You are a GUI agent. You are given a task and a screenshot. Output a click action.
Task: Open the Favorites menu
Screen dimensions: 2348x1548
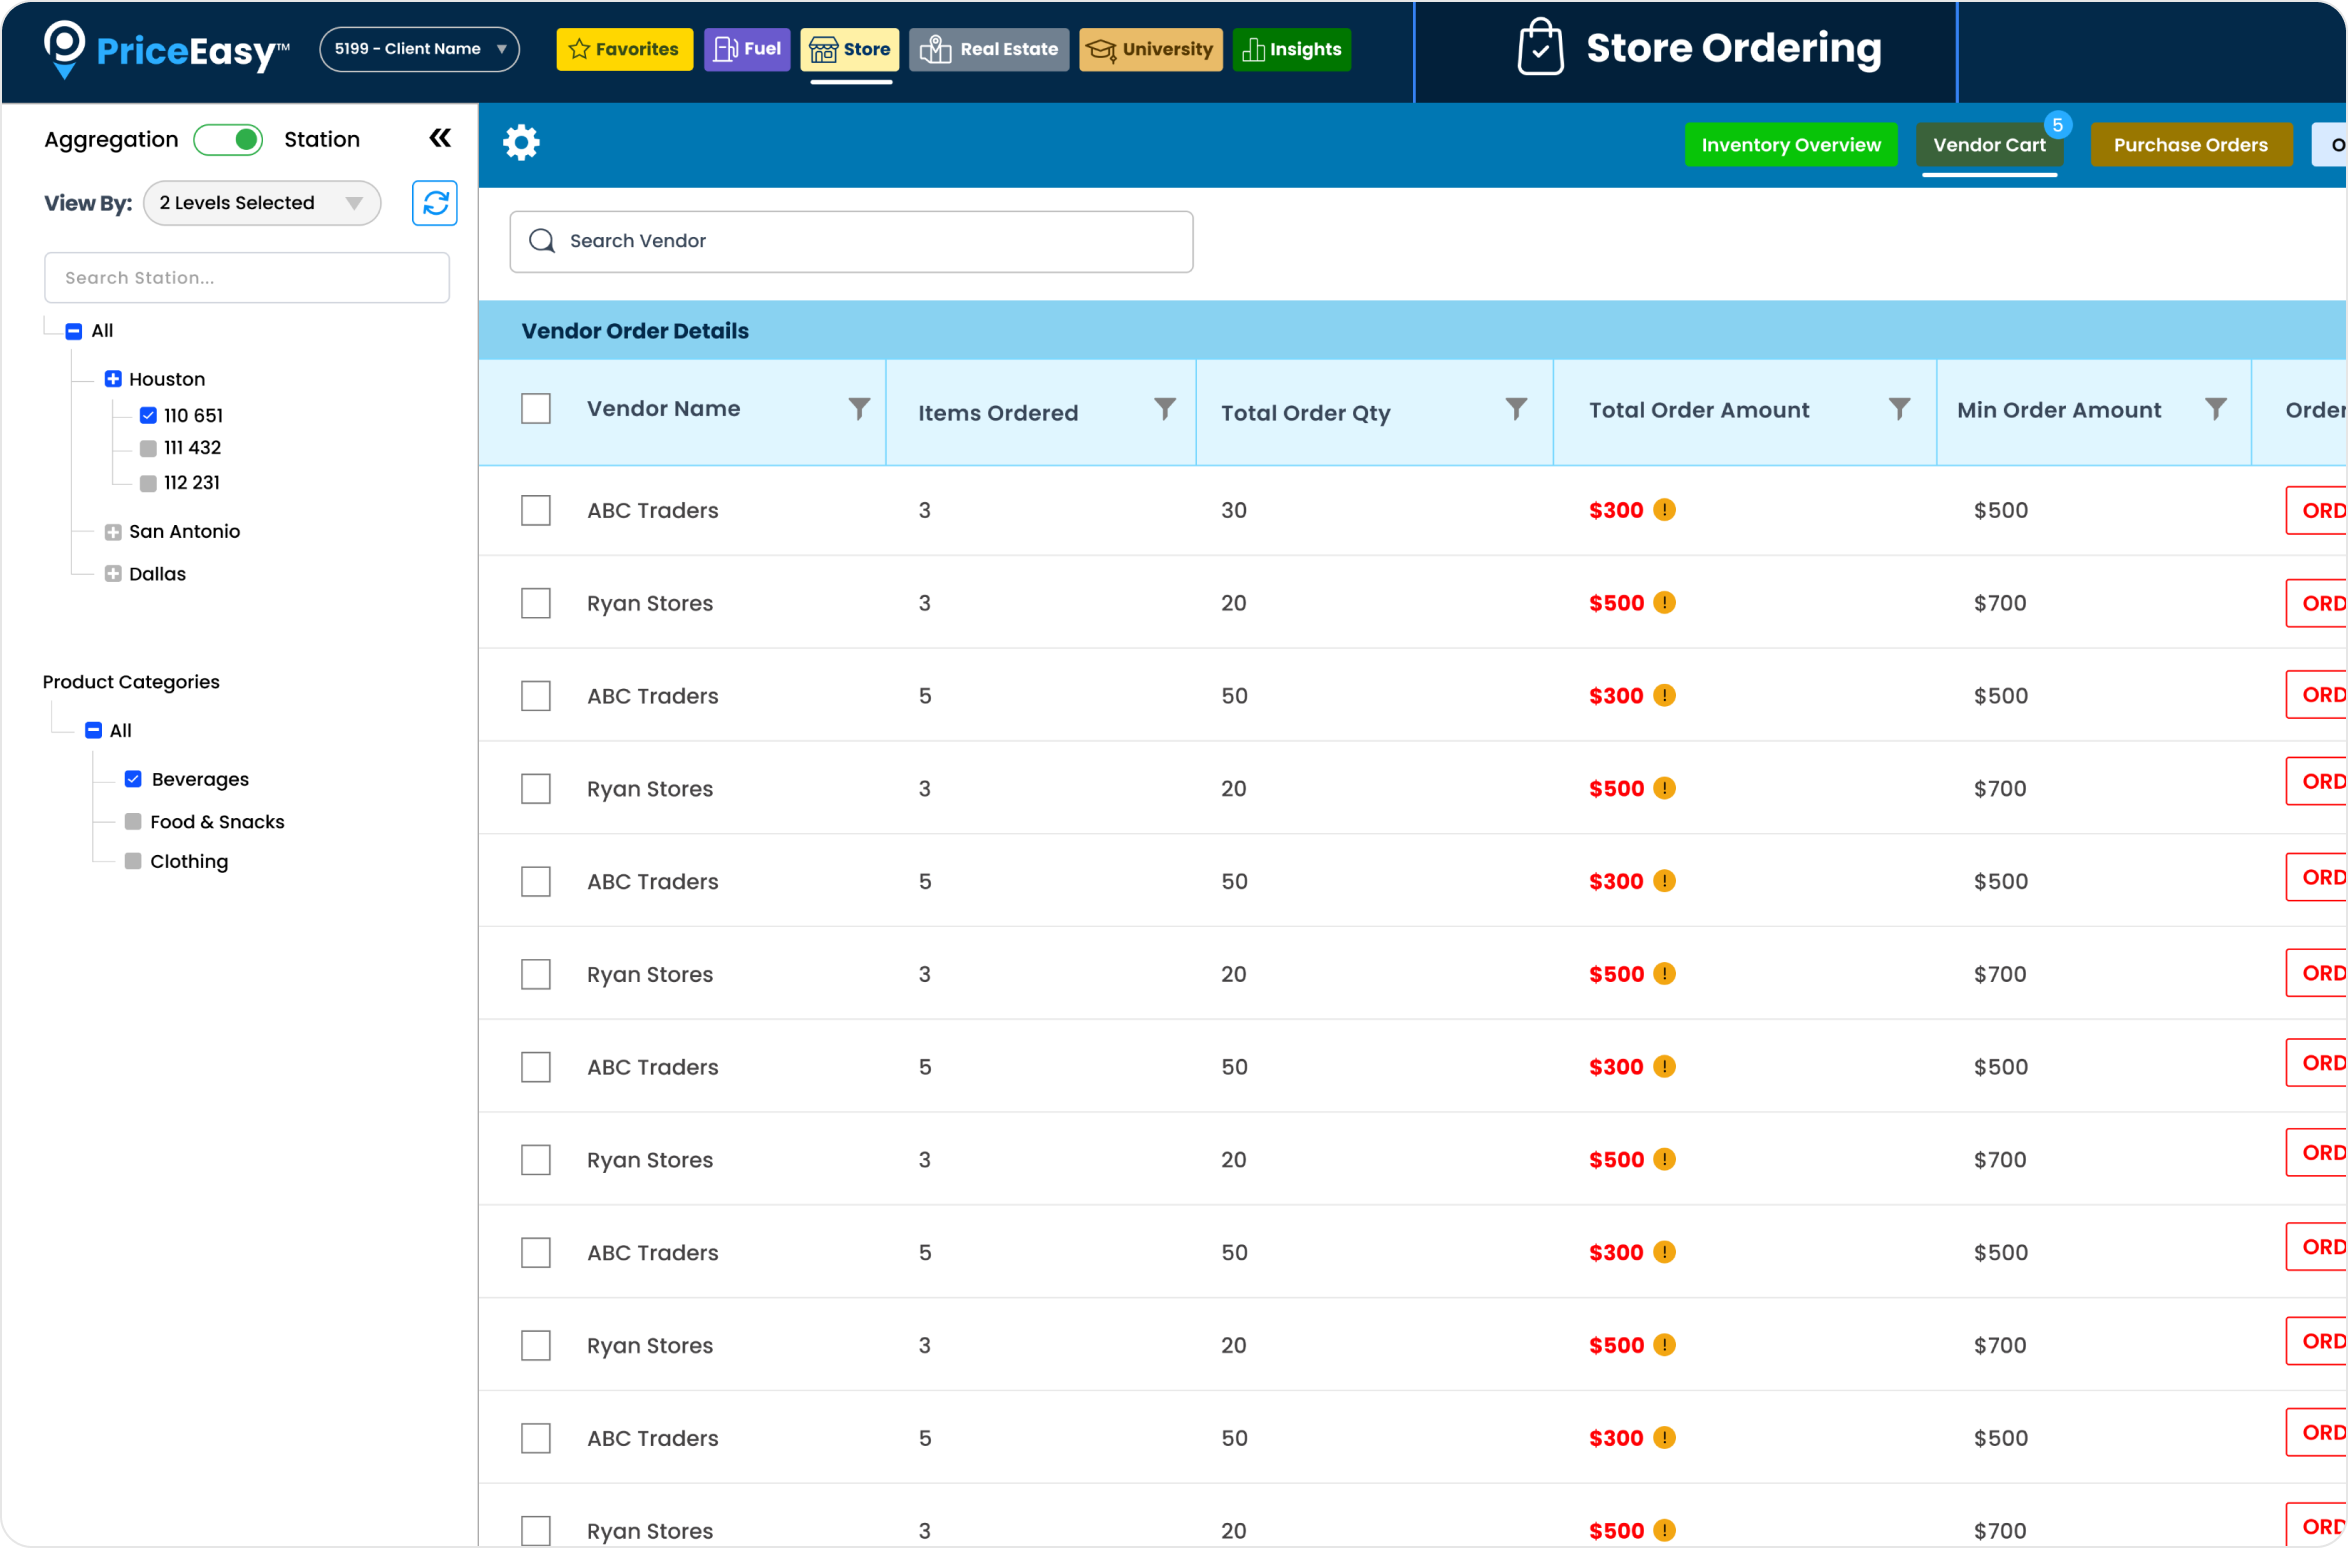tap(625, 49)
